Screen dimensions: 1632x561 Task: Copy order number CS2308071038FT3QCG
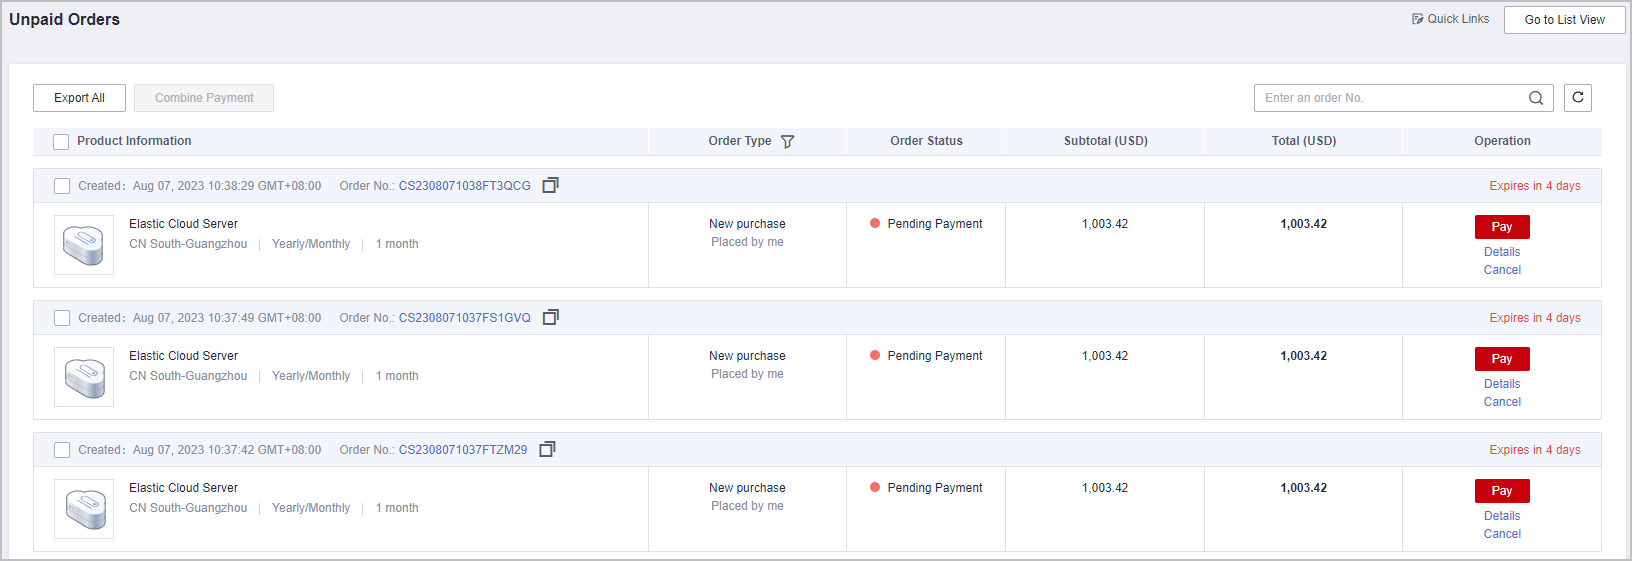(550, 185)
